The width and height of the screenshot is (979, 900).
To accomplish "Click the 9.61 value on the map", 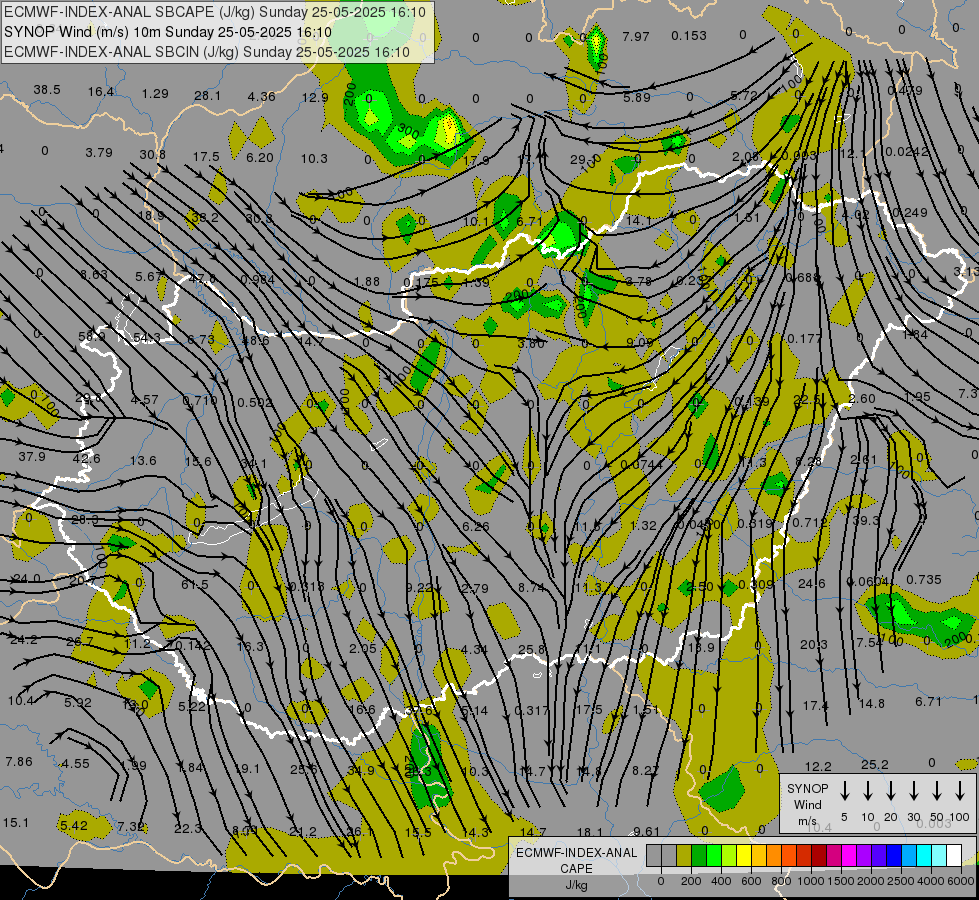I will pyautogui.click(x=646, y=831).
